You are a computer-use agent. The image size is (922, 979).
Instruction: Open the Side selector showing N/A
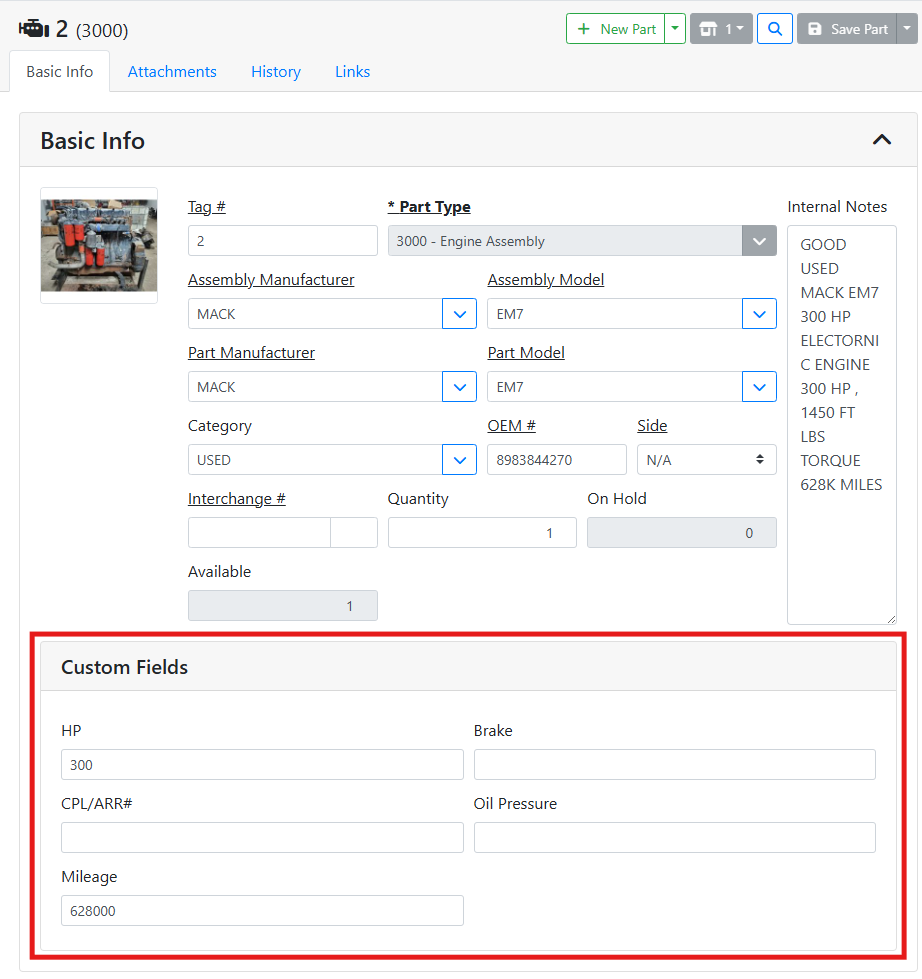706,460
